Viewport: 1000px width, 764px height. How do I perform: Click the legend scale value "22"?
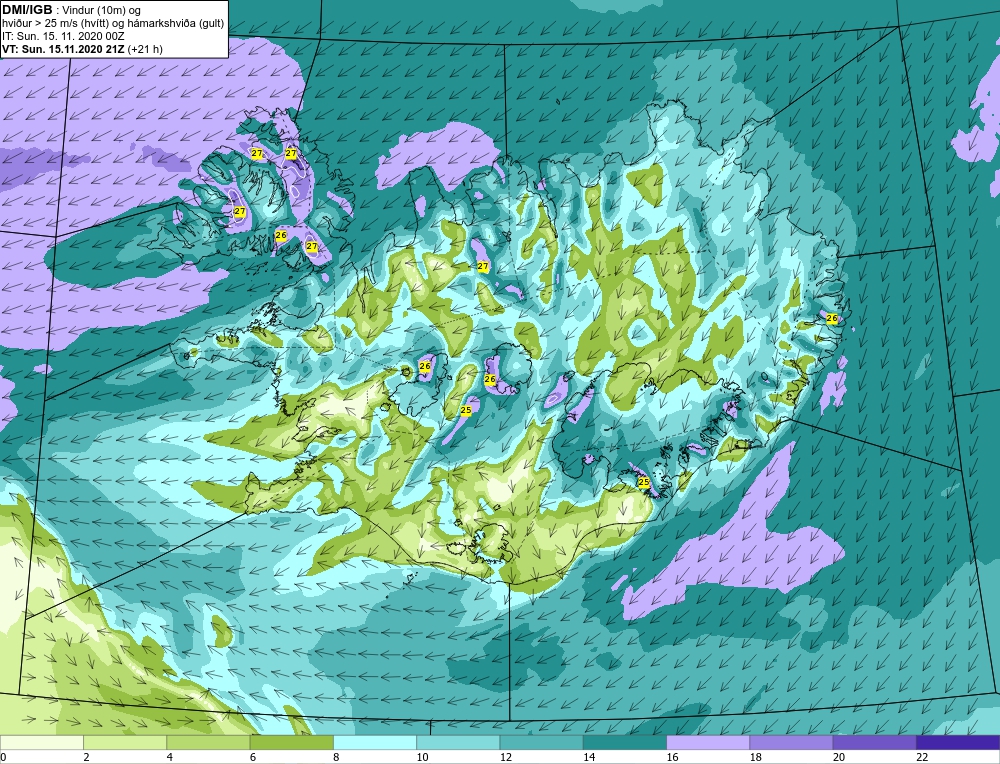coord(922,757)
